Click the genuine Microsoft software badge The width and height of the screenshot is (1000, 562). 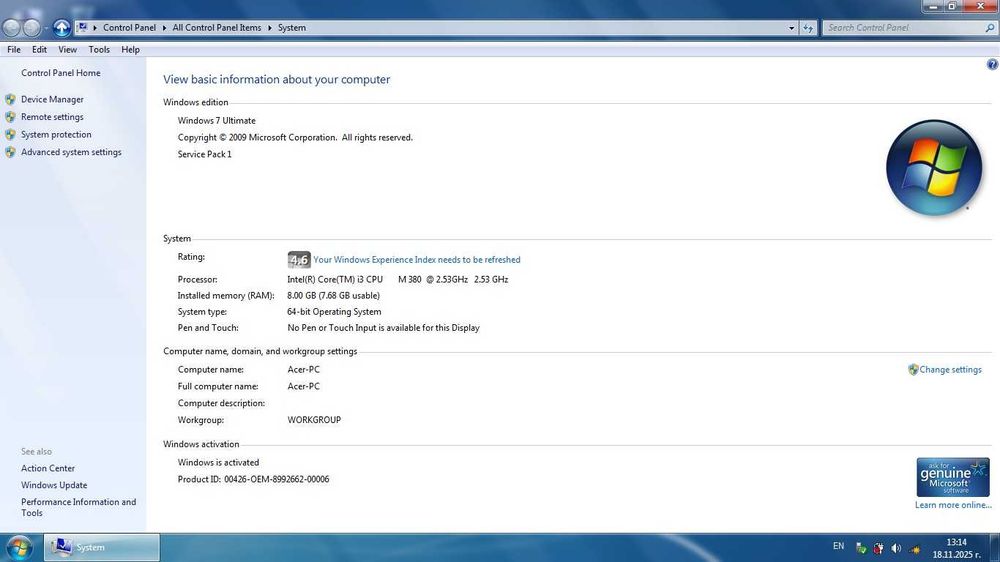pyautogui.click(x=953, y=477)
